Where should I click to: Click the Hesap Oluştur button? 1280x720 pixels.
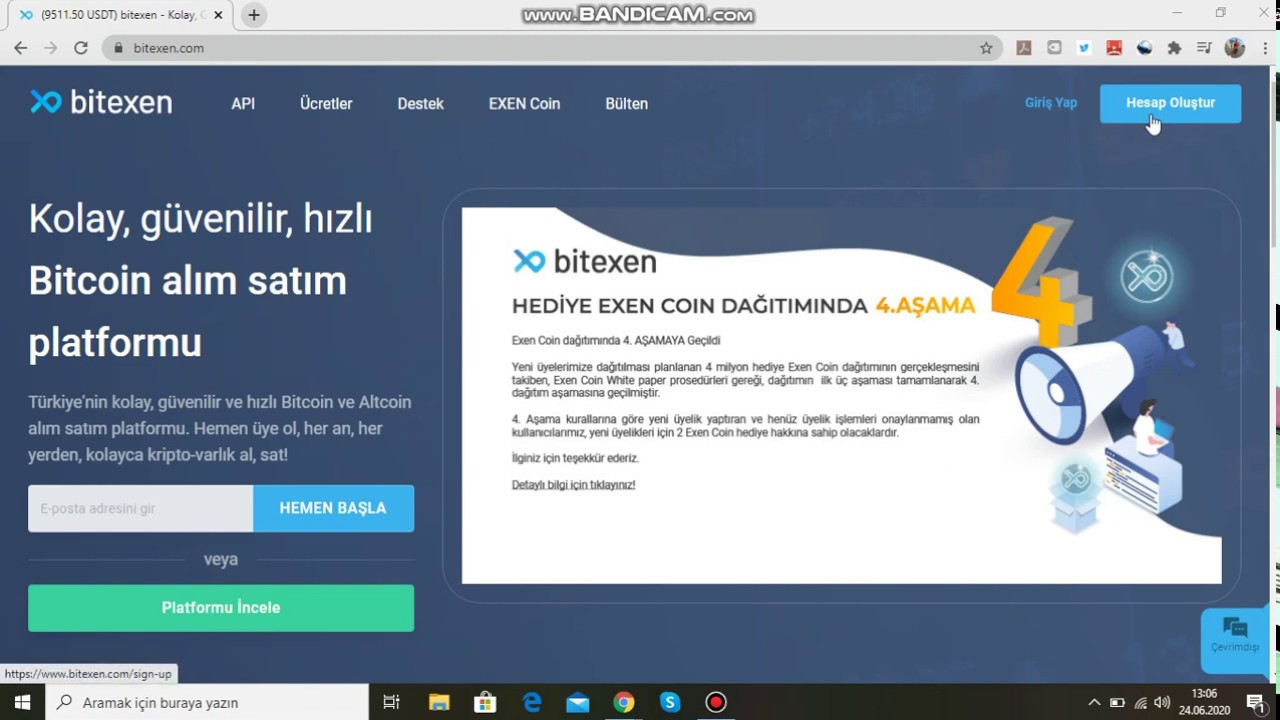(x=1170, y=103)
